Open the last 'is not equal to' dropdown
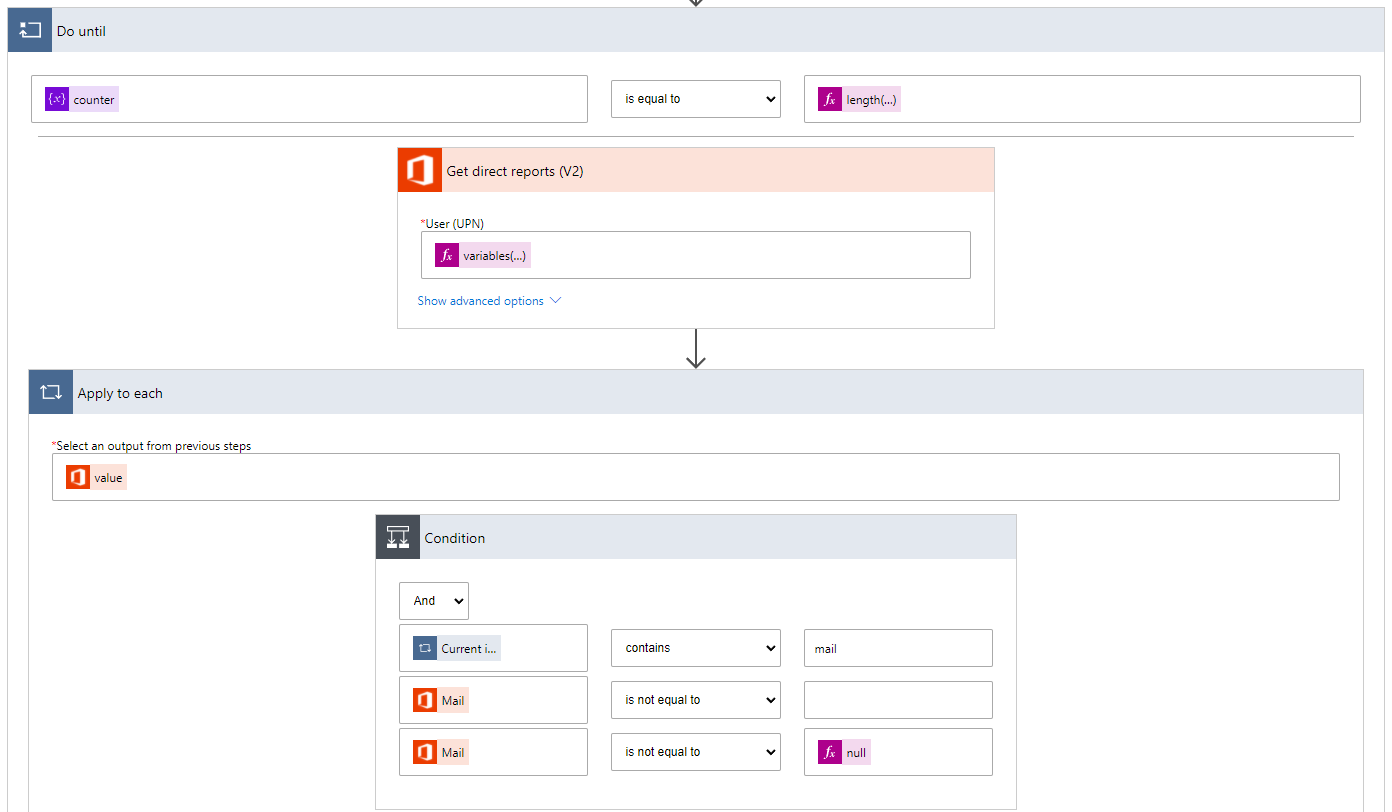 [x=695, y=752]
